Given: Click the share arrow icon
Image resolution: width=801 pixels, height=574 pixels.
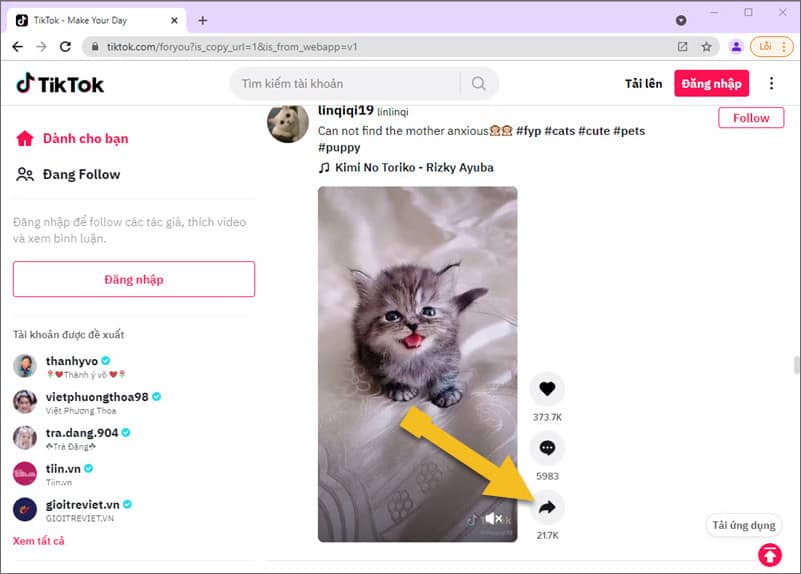Looking at the screenshot, I should 546,508.
